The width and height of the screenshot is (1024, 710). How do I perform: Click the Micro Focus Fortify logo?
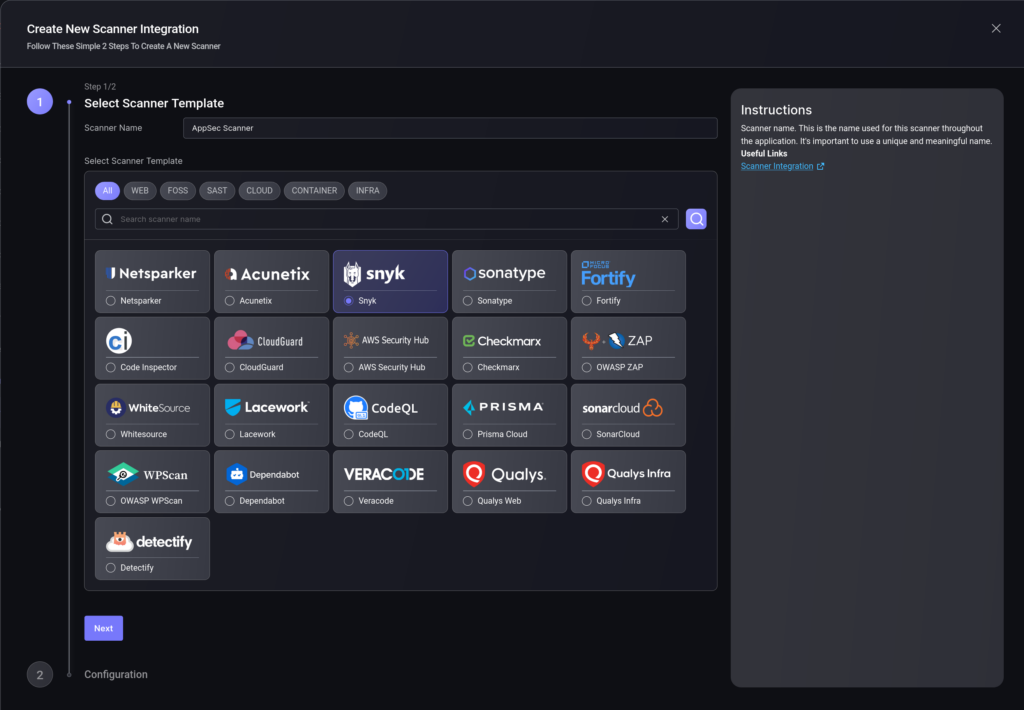[x=608, y=274]
